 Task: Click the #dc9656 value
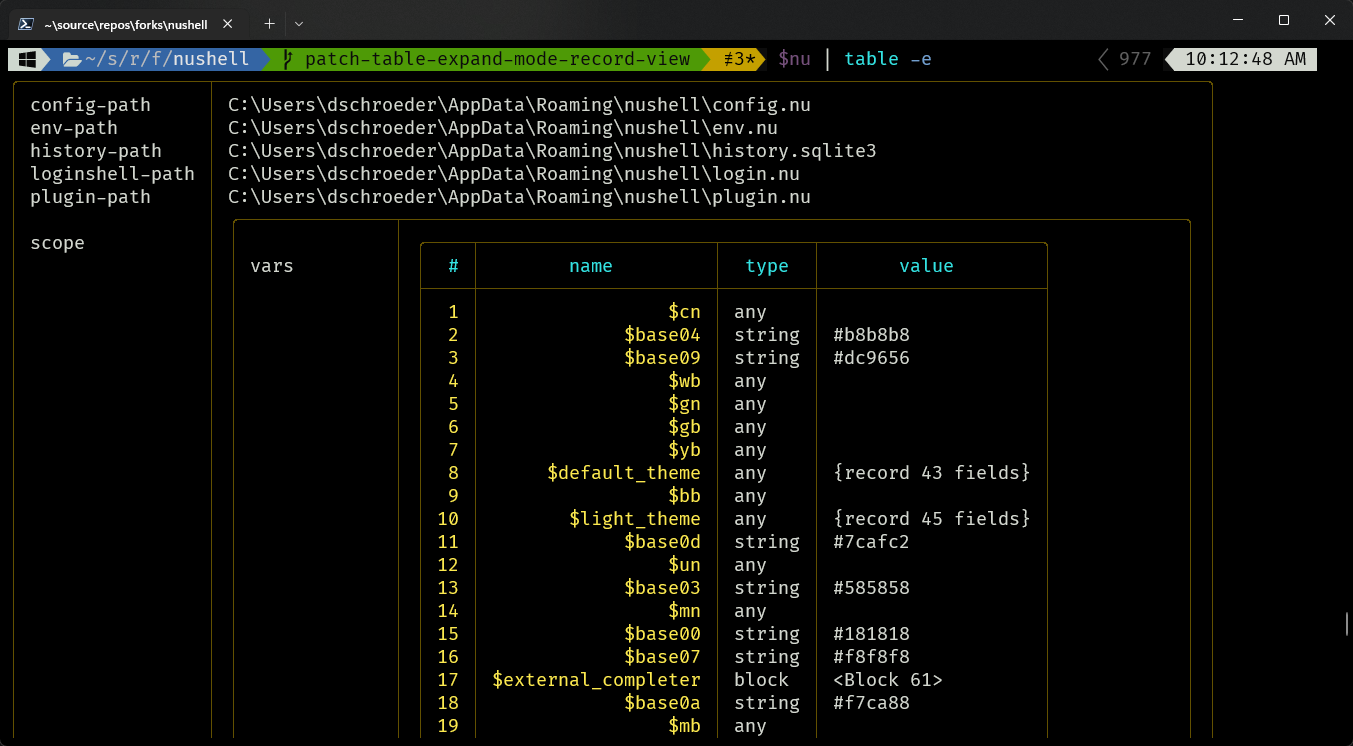tap(871, 358)
